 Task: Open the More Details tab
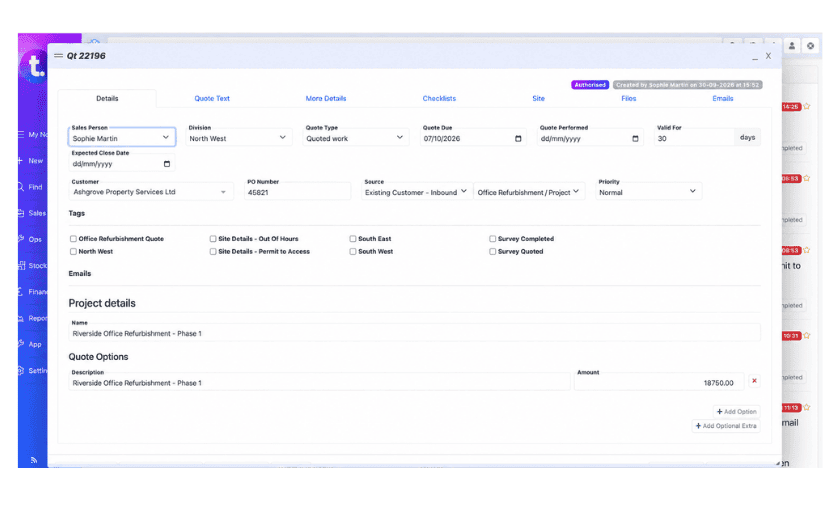[326, 99]
